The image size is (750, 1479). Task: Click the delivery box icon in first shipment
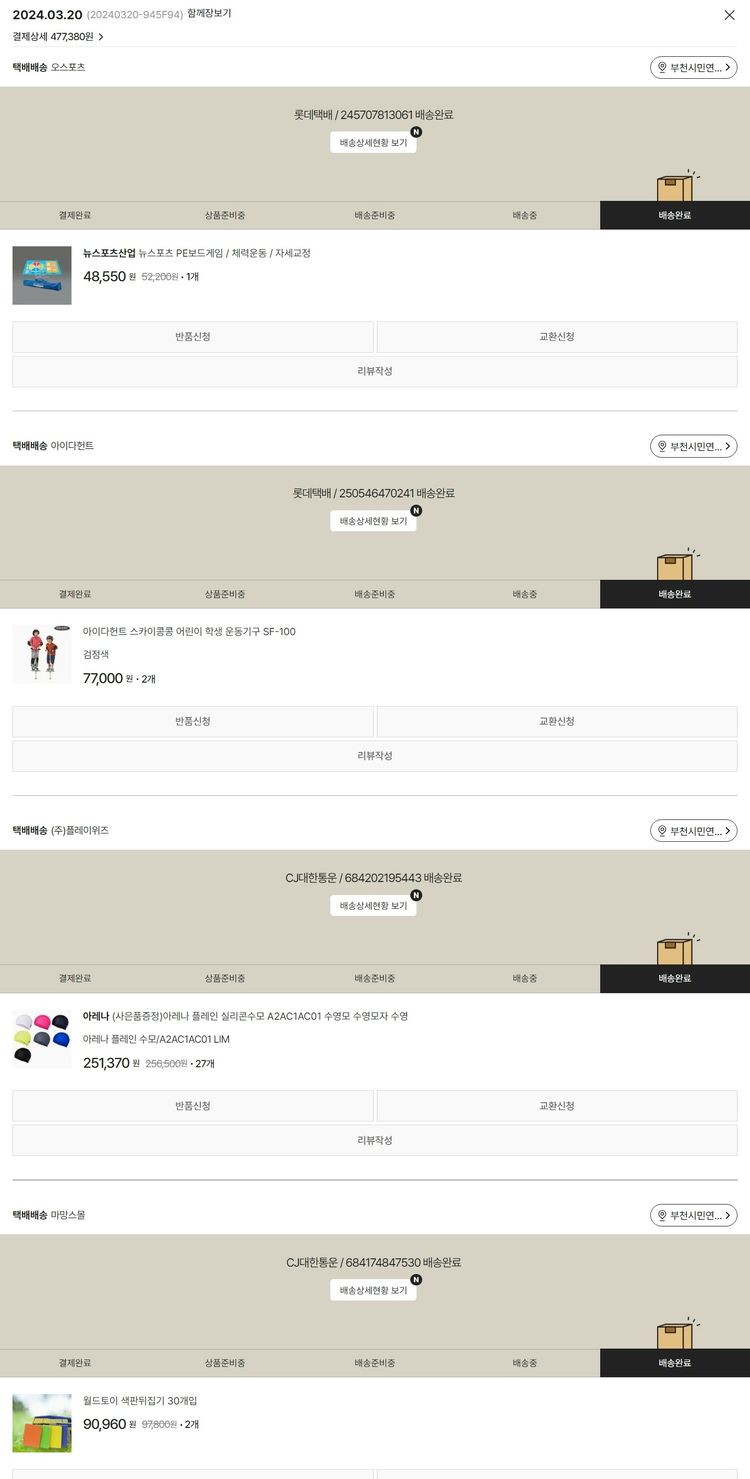coord(676,186)
